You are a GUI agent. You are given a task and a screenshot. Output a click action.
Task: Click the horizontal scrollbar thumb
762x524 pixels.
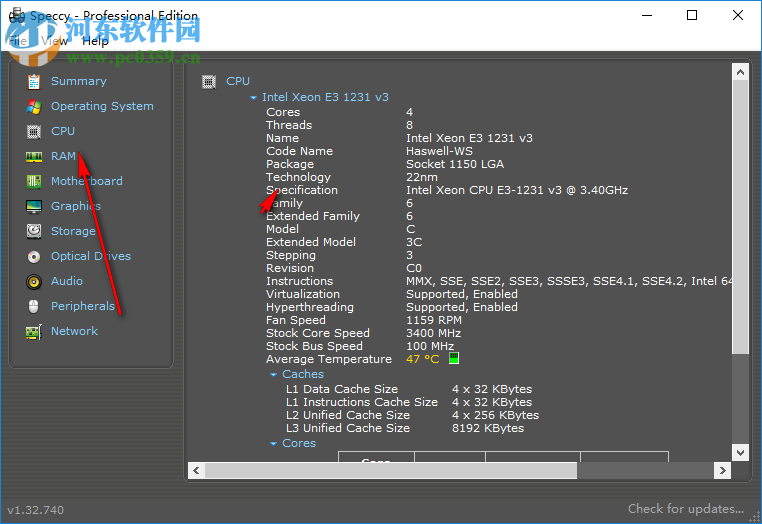point(391,470)
